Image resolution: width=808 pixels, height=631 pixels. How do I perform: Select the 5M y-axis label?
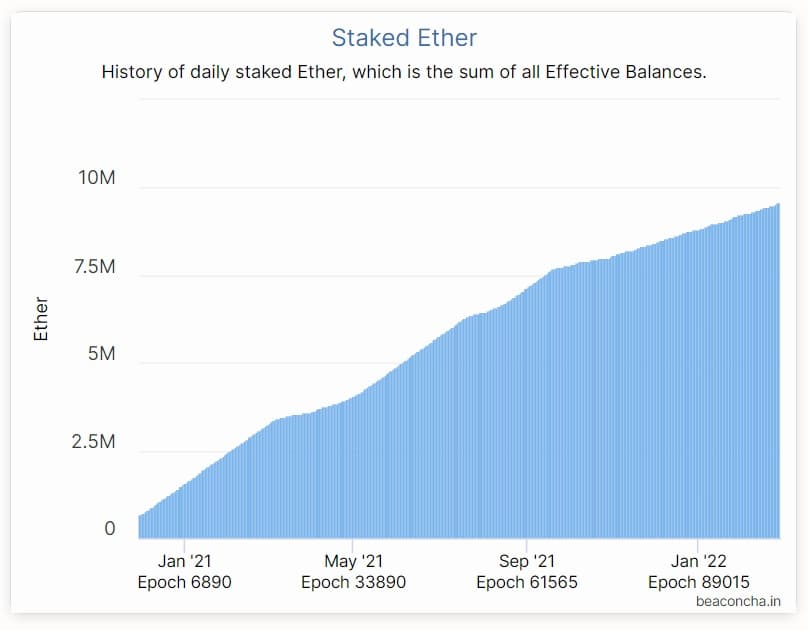tap(101, 354)
